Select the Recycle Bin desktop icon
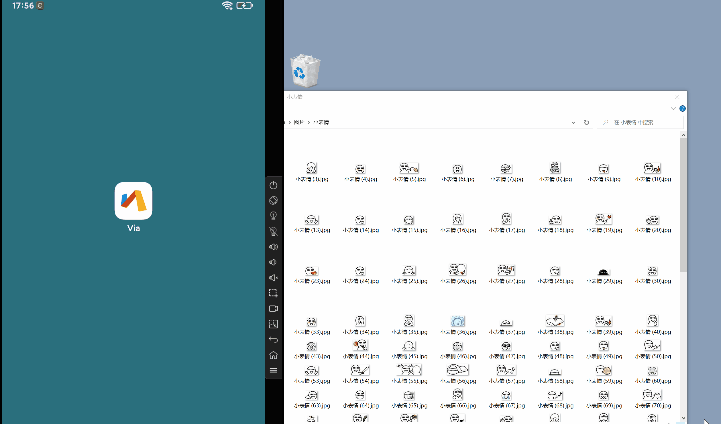721x424 pixels. click(305, 71)
